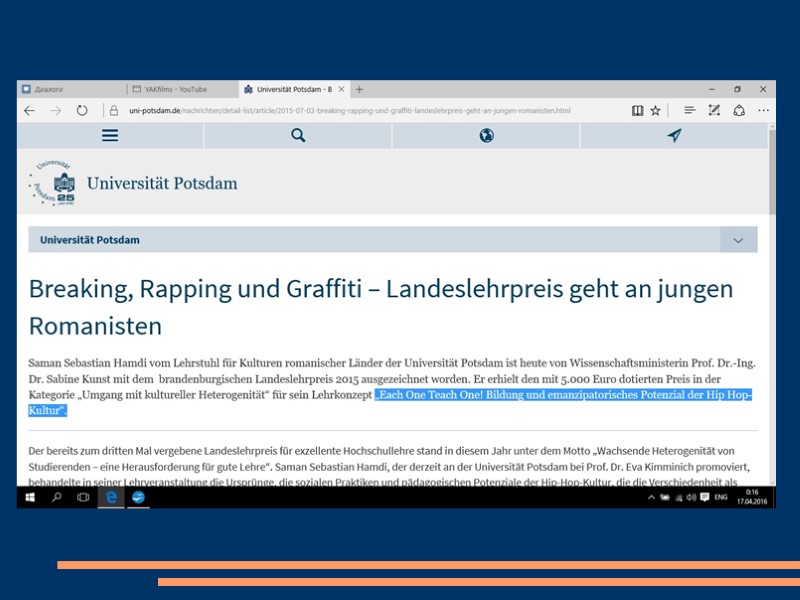The height and width of the screenshot is (600, 800).
Task: Click the page vertical scrollbar thumb
Action: (x=772, y=172)
